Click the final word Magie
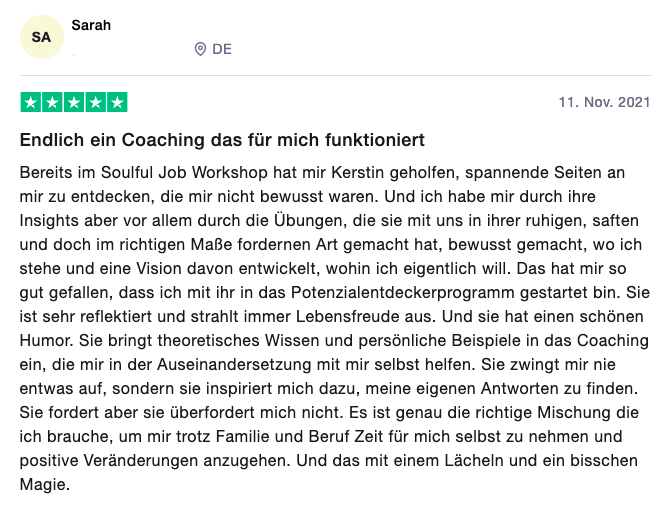Viewport: 672px width, 506px height. 45,485
